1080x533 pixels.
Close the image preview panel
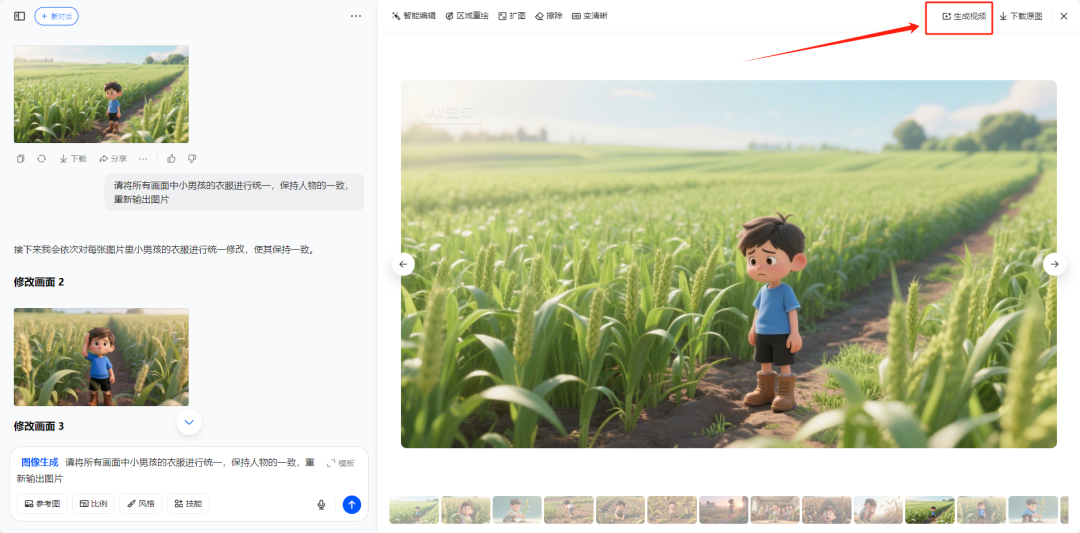tap(1063, 16)
